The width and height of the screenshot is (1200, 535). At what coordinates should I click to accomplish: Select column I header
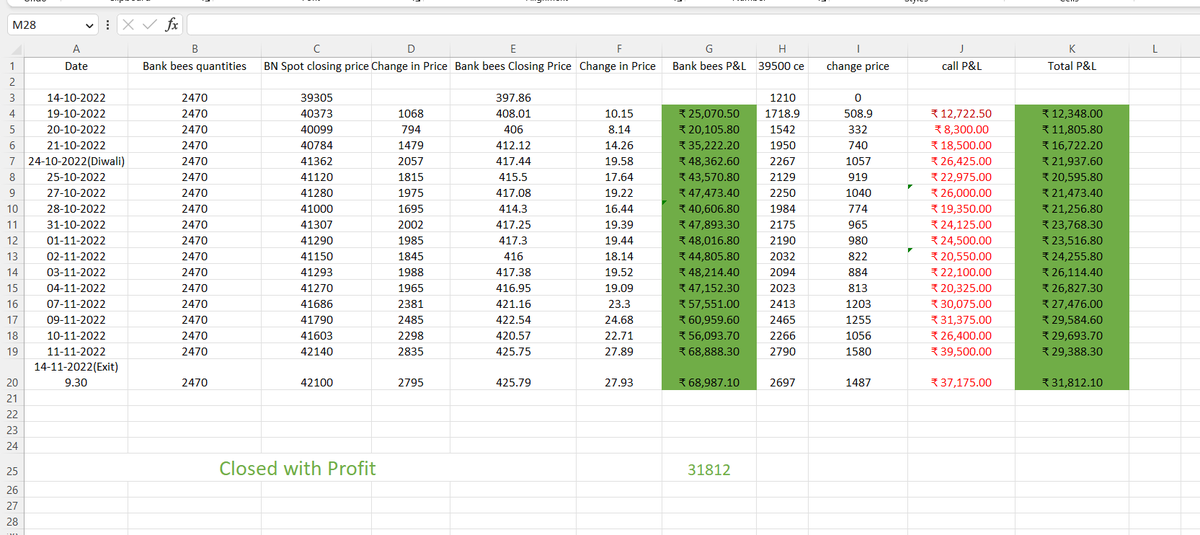coord(857,47)
